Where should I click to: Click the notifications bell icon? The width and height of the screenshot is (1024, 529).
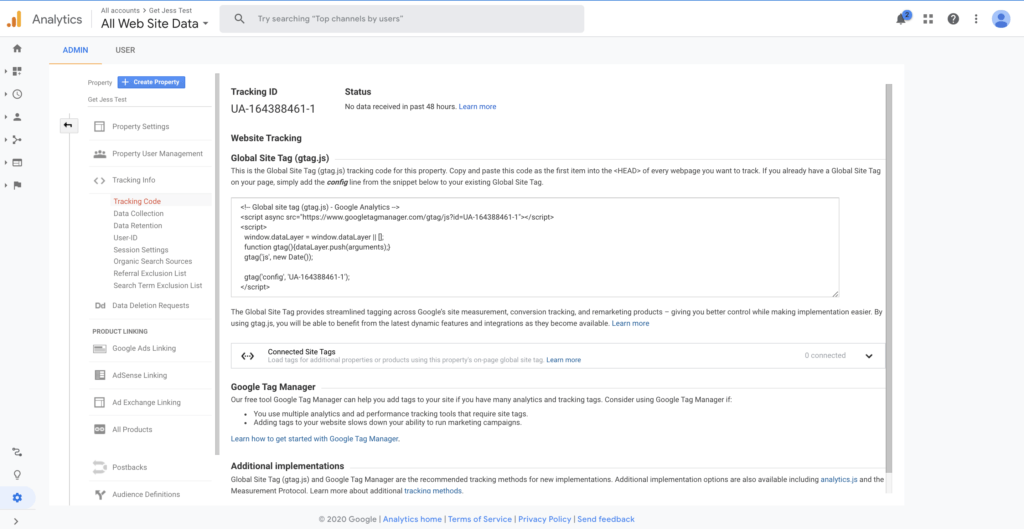tap(901, 19)
